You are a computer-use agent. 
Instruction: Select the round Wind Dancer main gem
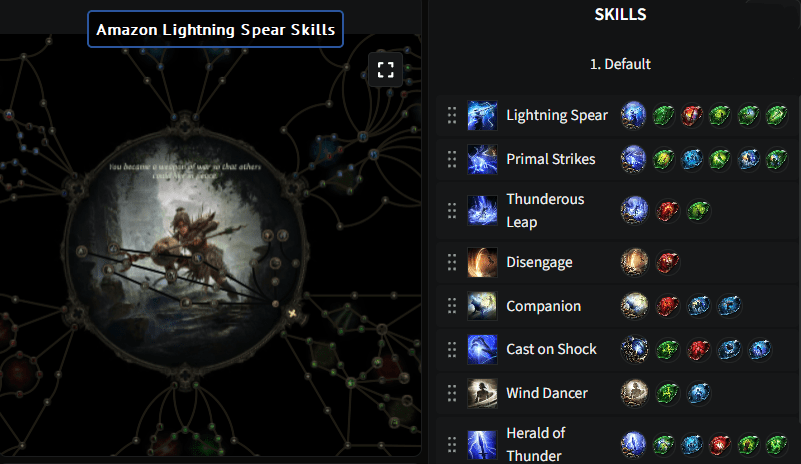[x=634, y=393]
